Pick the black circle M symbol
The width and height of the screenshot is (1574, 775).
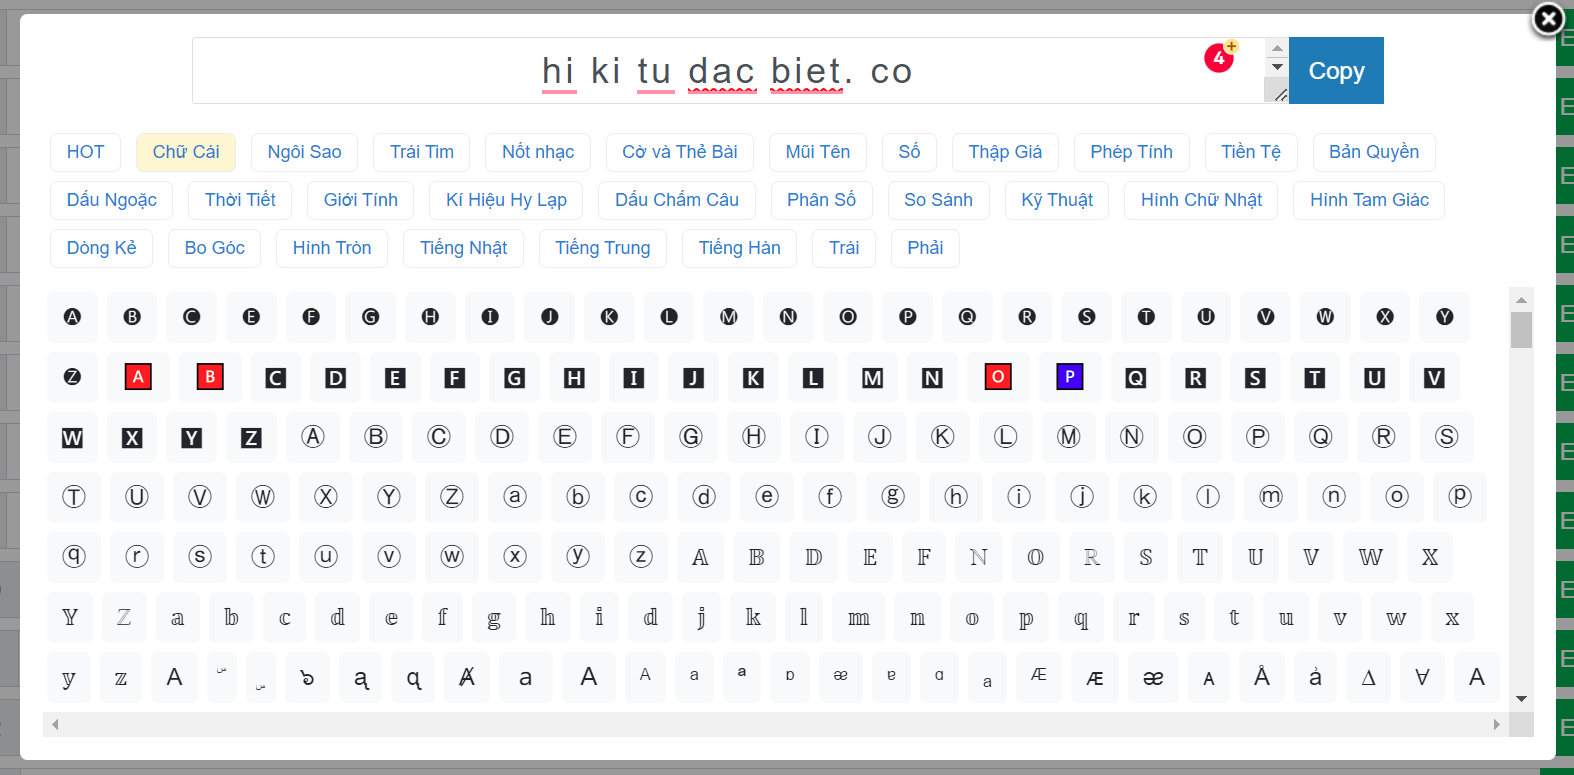pyautogui.click(x=729, y=317)
